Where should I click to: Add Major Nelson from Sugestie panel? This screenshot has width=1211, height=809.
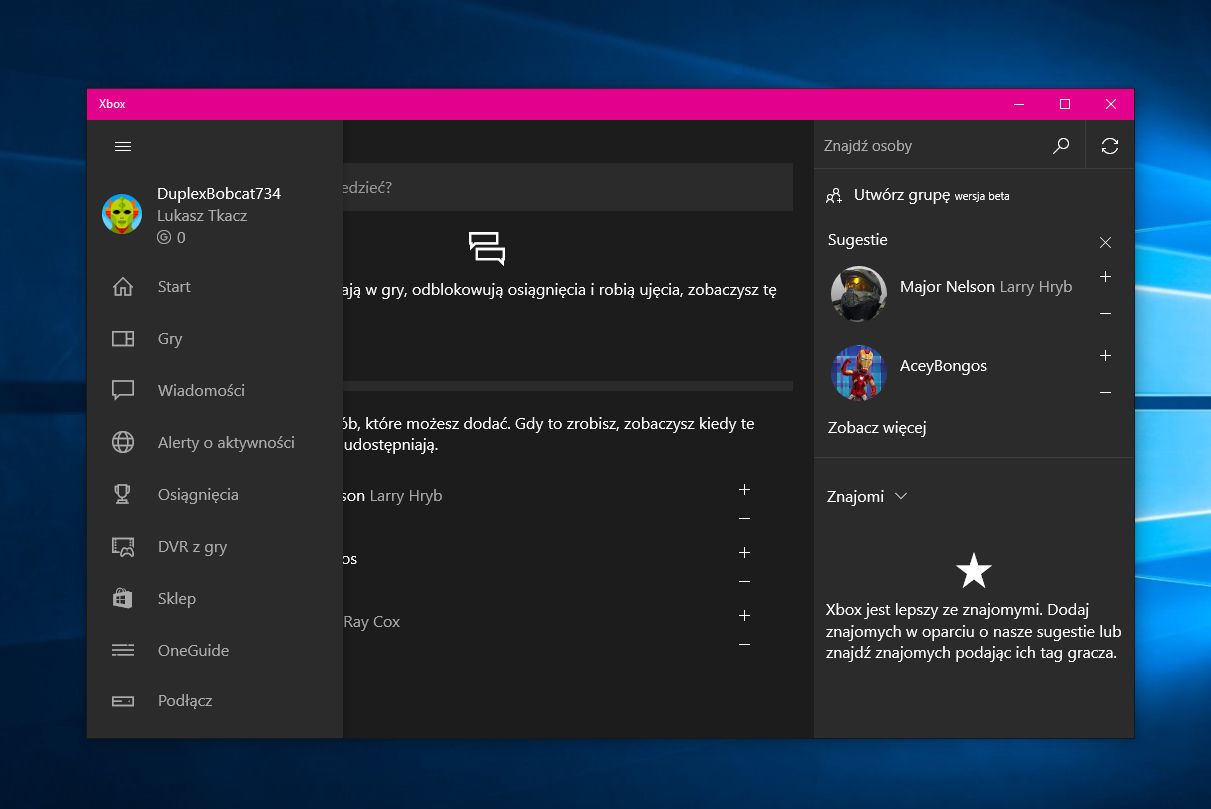pos(1105,276)
